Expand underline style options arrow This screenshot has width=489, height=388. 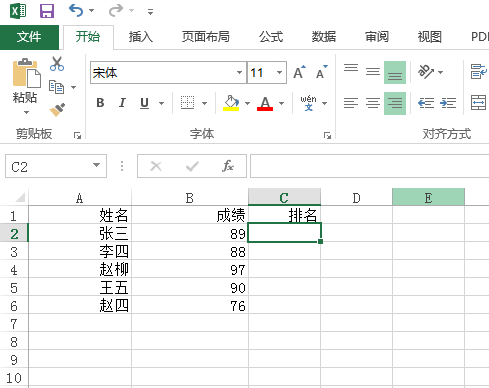coord(162,103)
